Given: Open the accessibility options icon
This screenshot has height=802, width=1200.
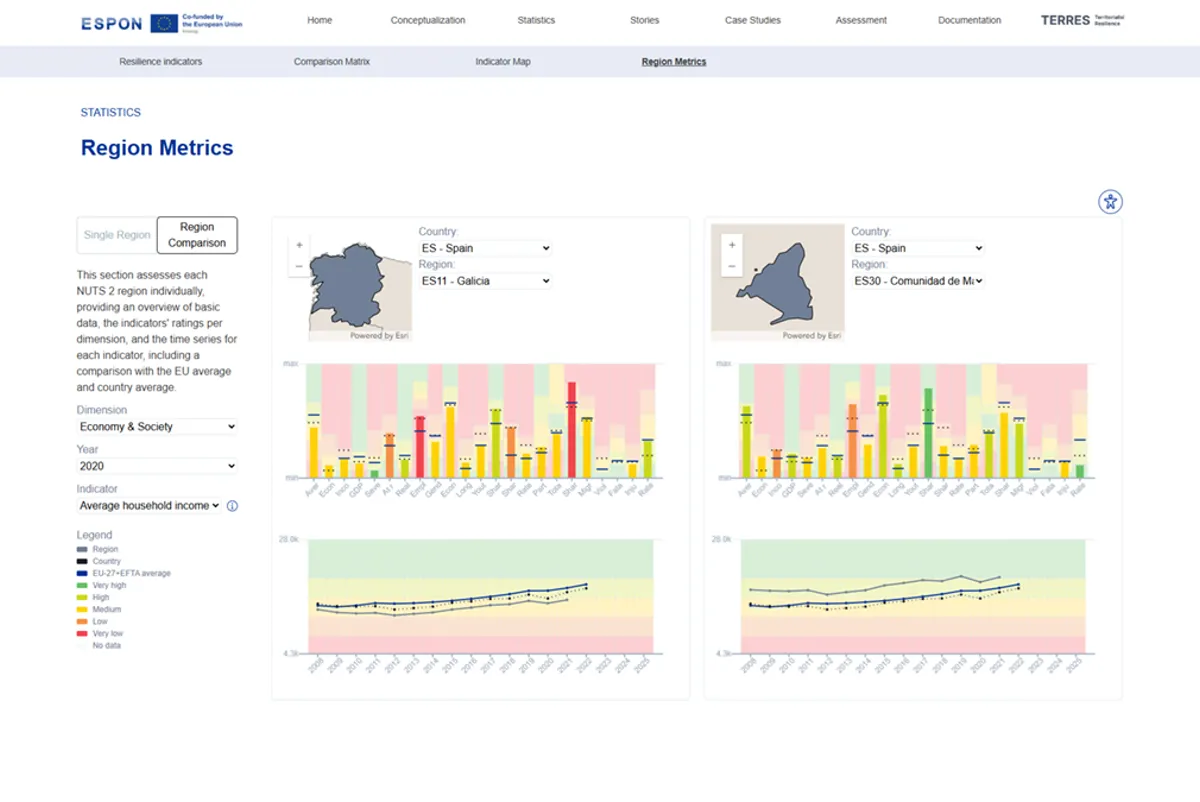Looking at the screenshot, I should (x=1110, y=201).
